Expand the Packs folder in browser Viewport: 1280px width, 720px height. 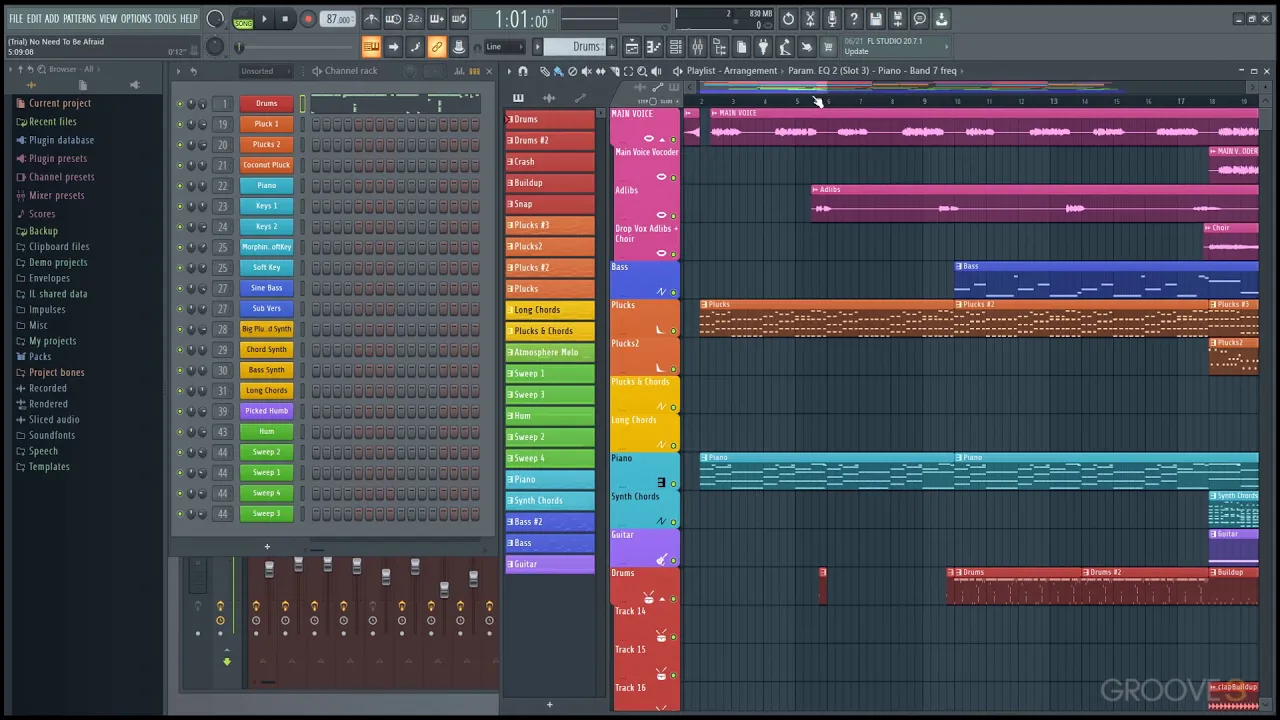(40, 357)
